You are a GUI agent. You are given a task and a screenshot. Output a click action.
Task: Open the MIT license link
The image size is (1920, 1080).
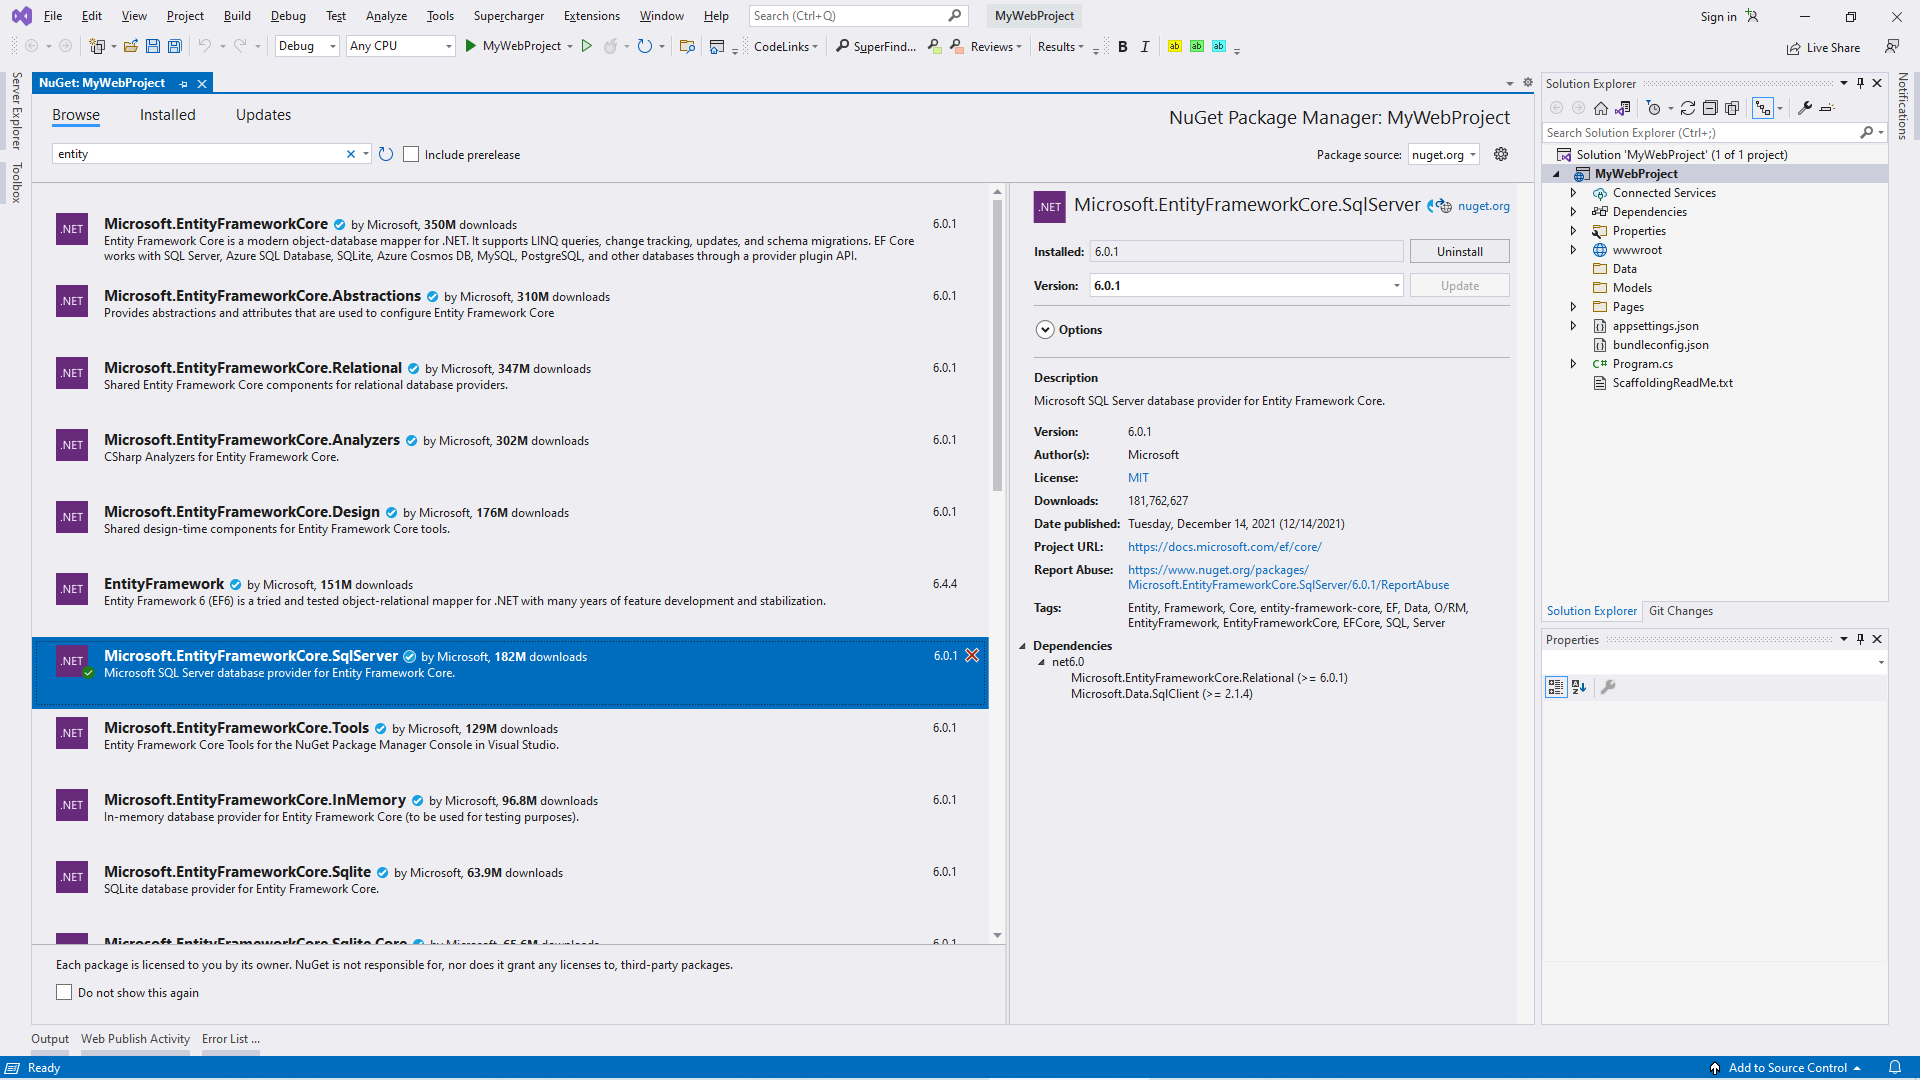[1138, 478]
